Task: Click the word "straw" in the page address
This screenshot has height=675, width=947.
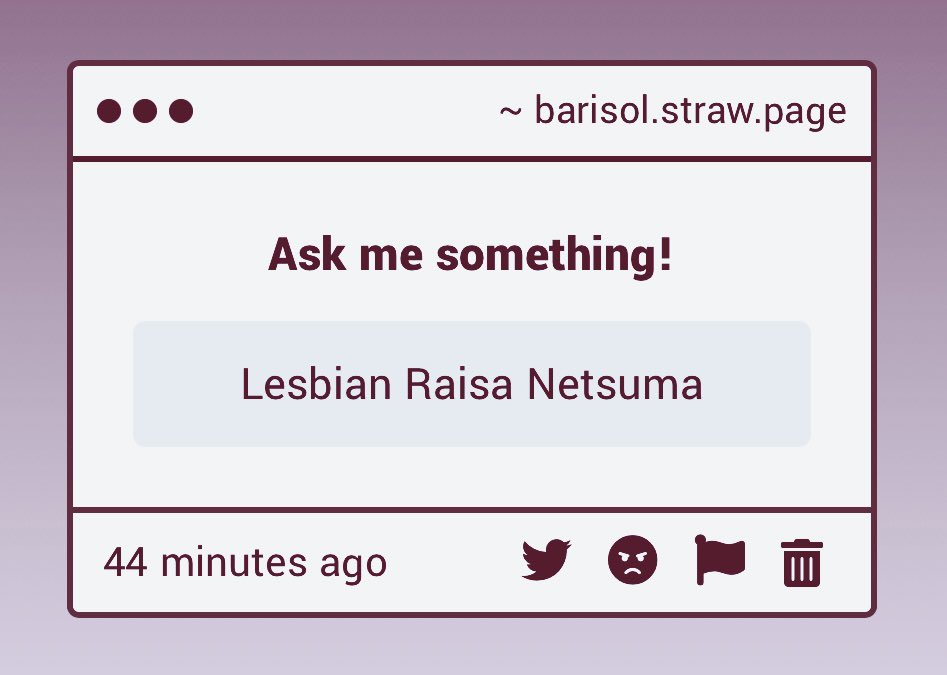Action: (704, 111)
